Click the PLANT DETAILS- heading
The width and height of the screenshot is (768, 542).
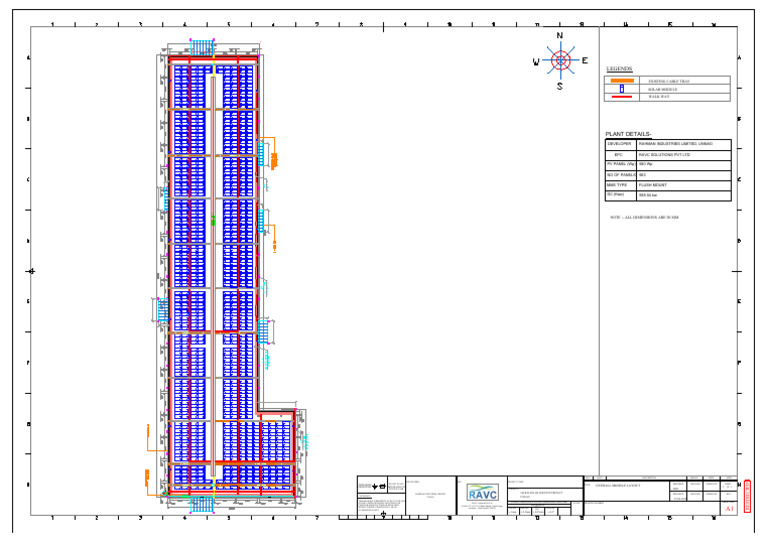pos(628,134)
